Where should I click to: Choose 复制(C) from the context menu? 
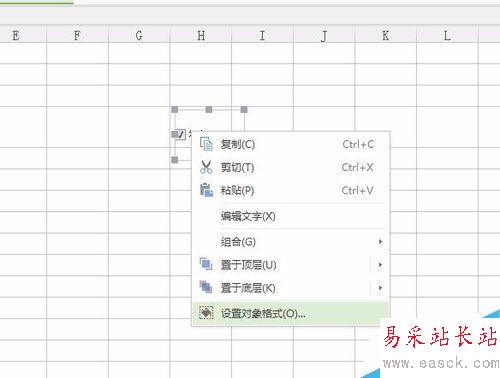click(291, 144)
